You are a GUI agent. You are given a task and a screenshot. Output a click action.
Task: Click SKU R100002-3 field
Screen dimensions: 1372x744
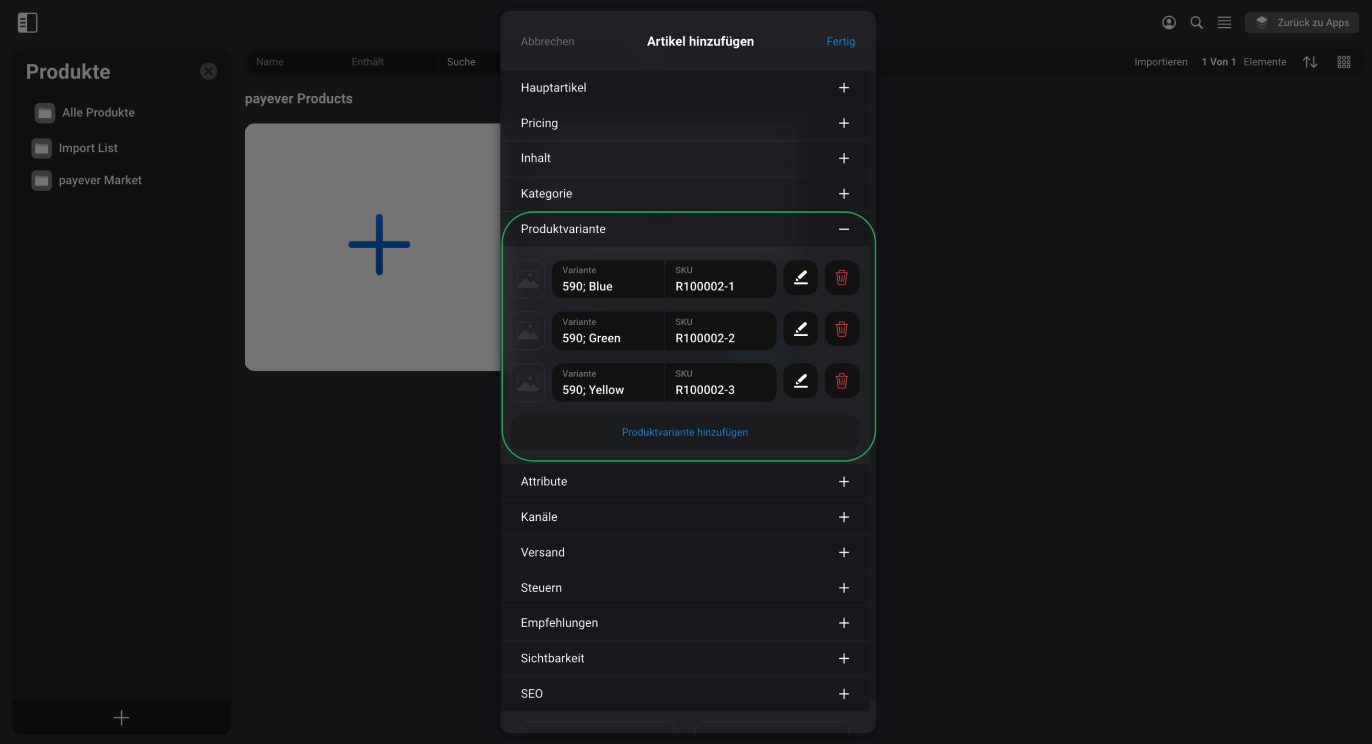pyautogui.click(x=721, y=382)
